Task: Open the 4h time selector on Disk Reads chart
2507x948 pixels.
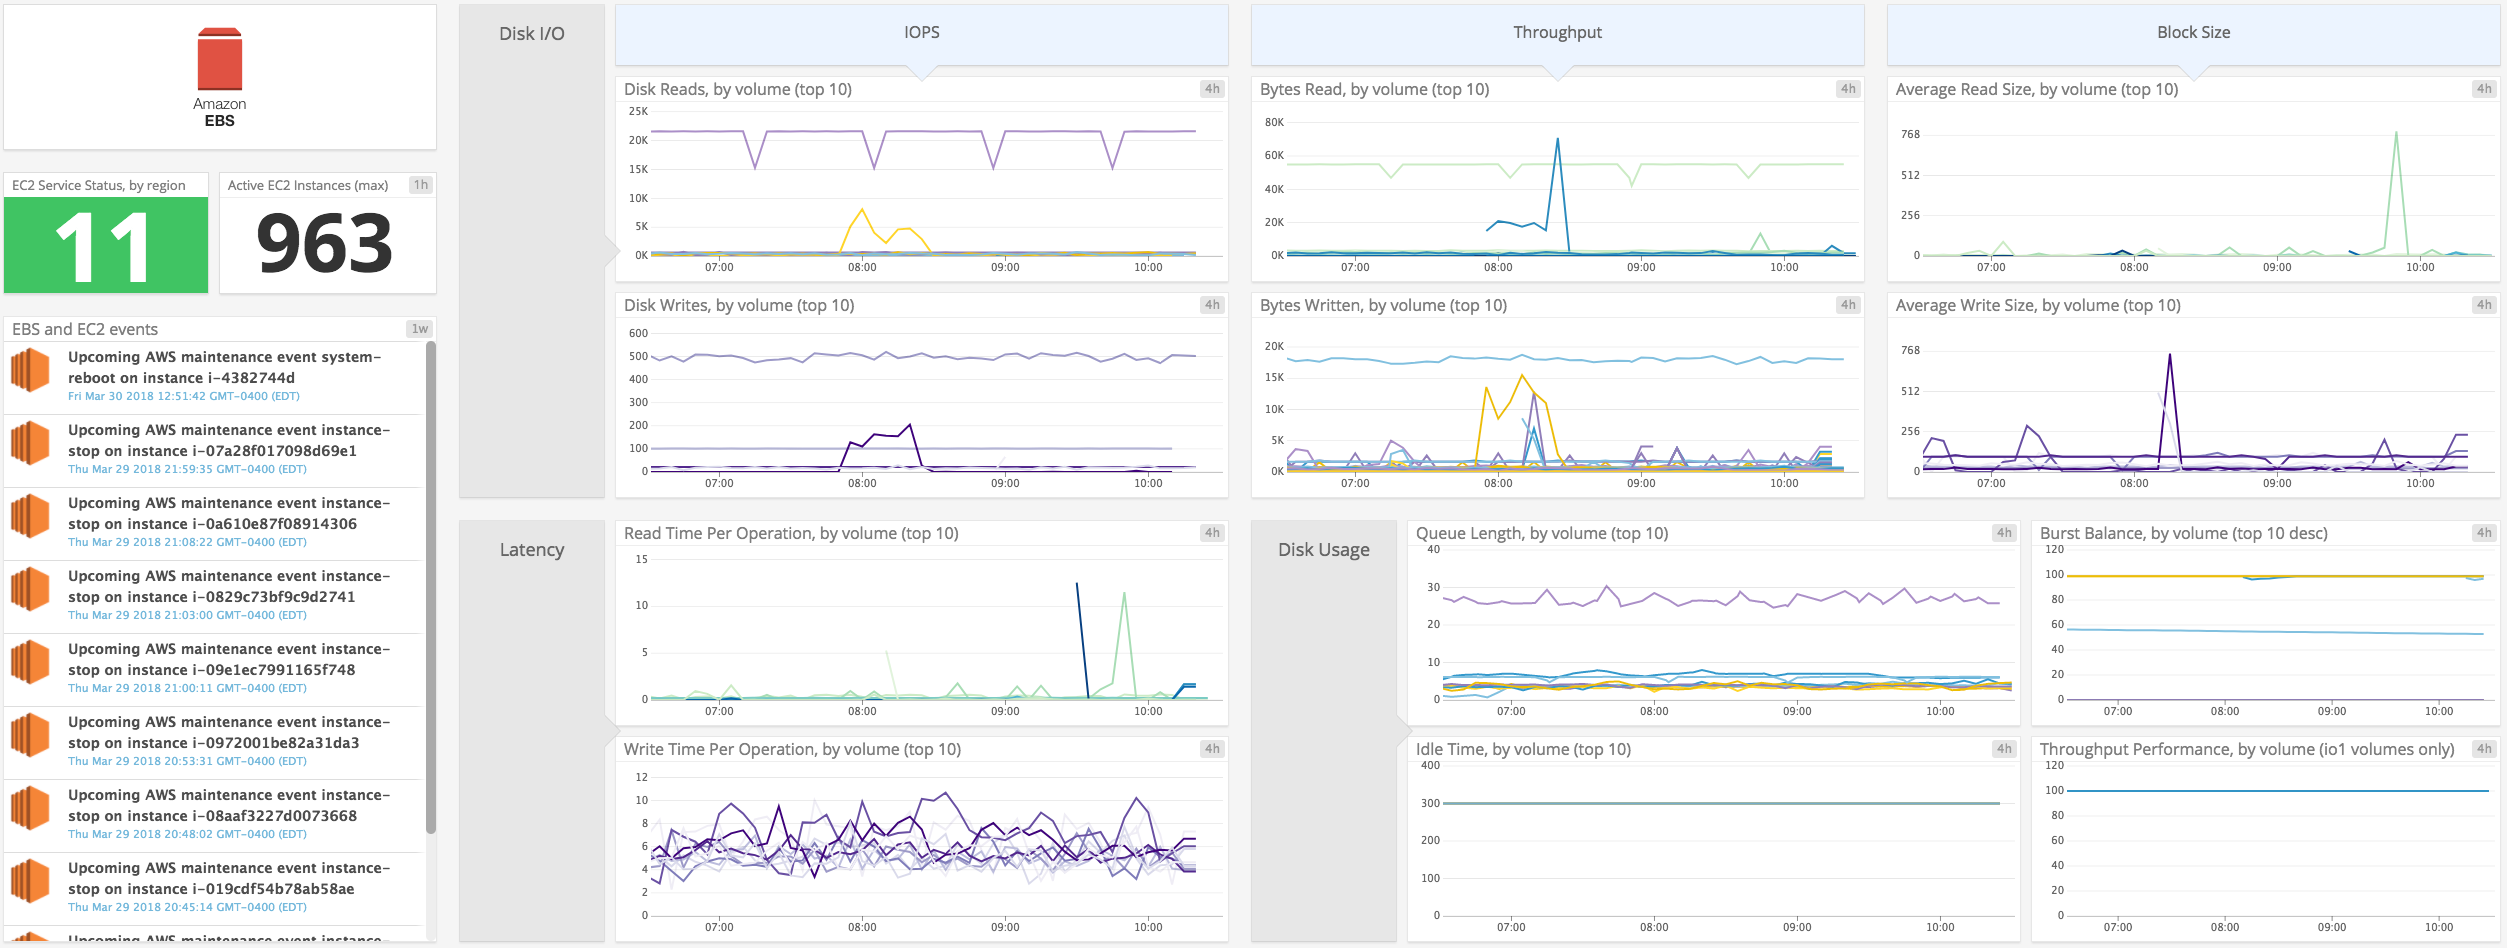Action: point(1211,88)
